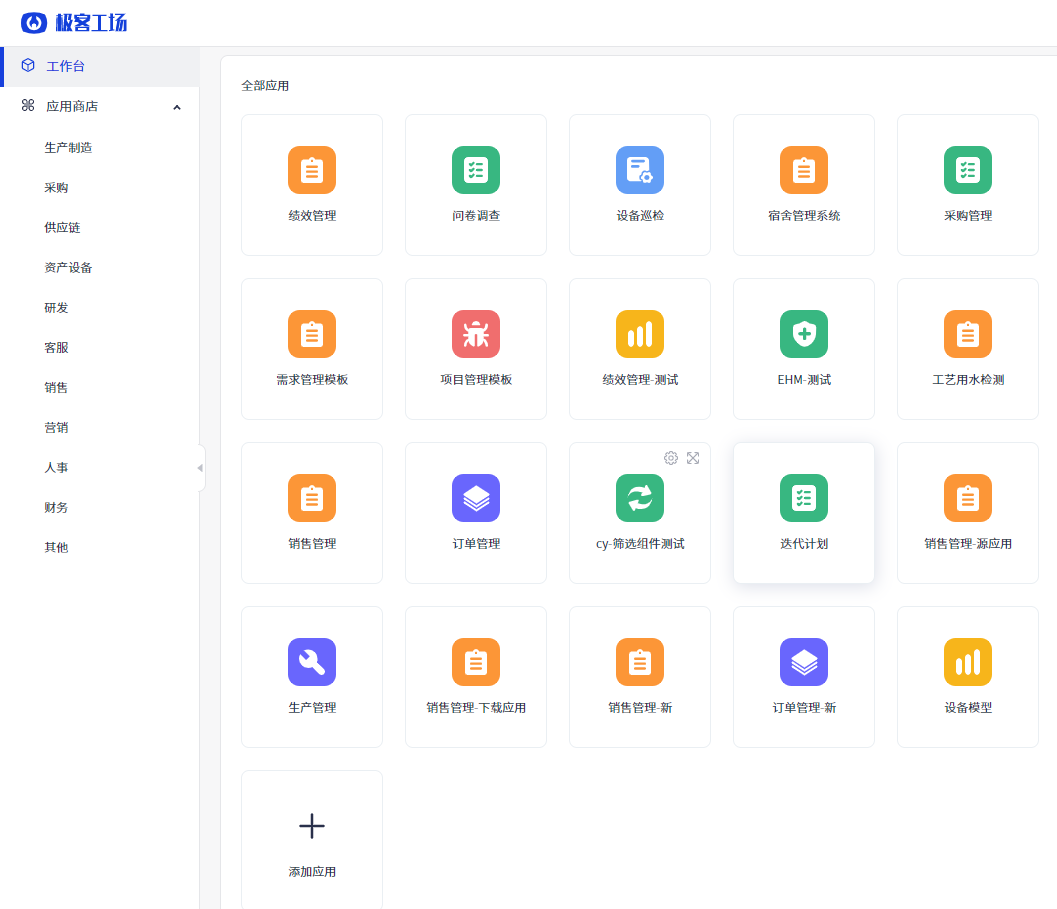Select 工作台 in the sidebar
The height and width of the screenshot is (909, 1057).
[x=66, y=66]
